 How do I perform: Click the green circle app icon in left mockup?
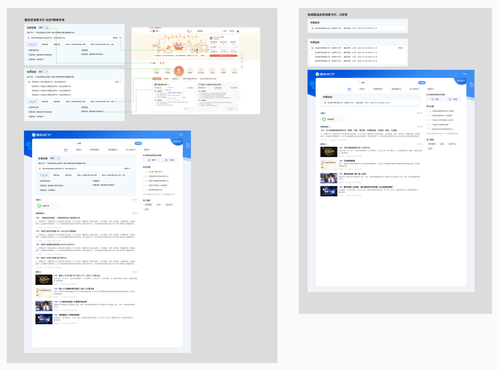click(39, 206)
